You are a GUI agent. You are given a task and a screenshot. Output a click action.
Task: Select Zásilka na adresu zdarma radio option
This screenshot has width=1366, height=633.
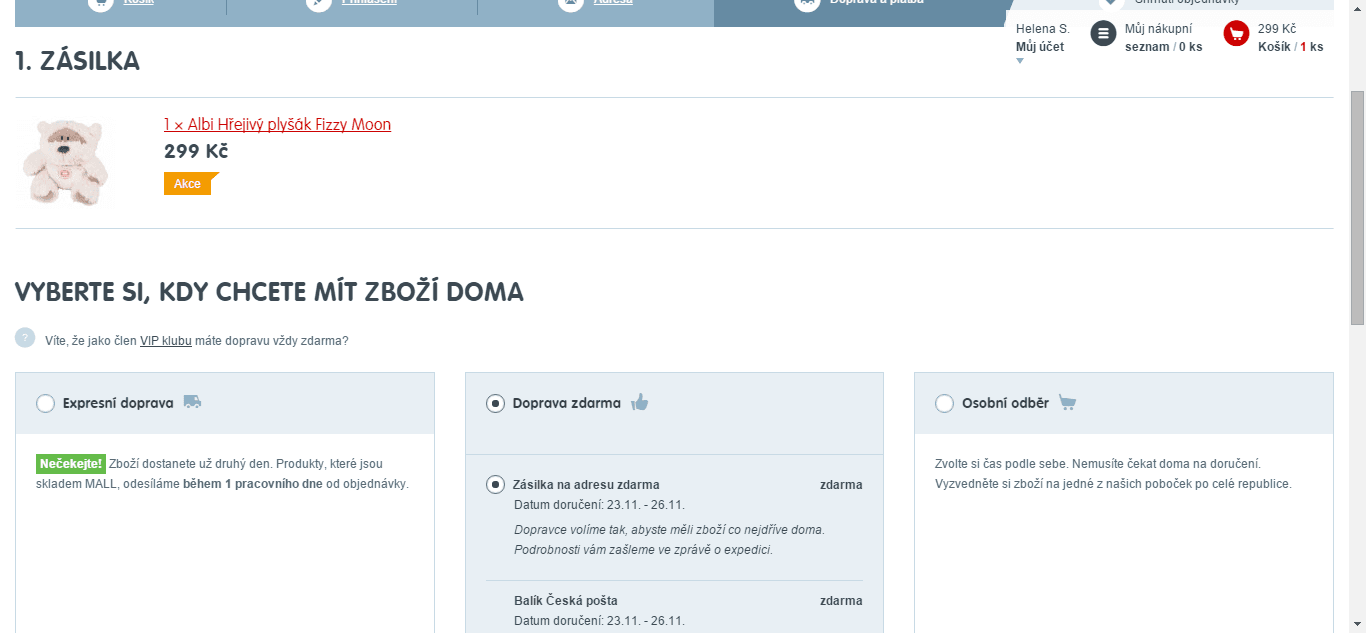pyautogui.click(x=495, y=485)
